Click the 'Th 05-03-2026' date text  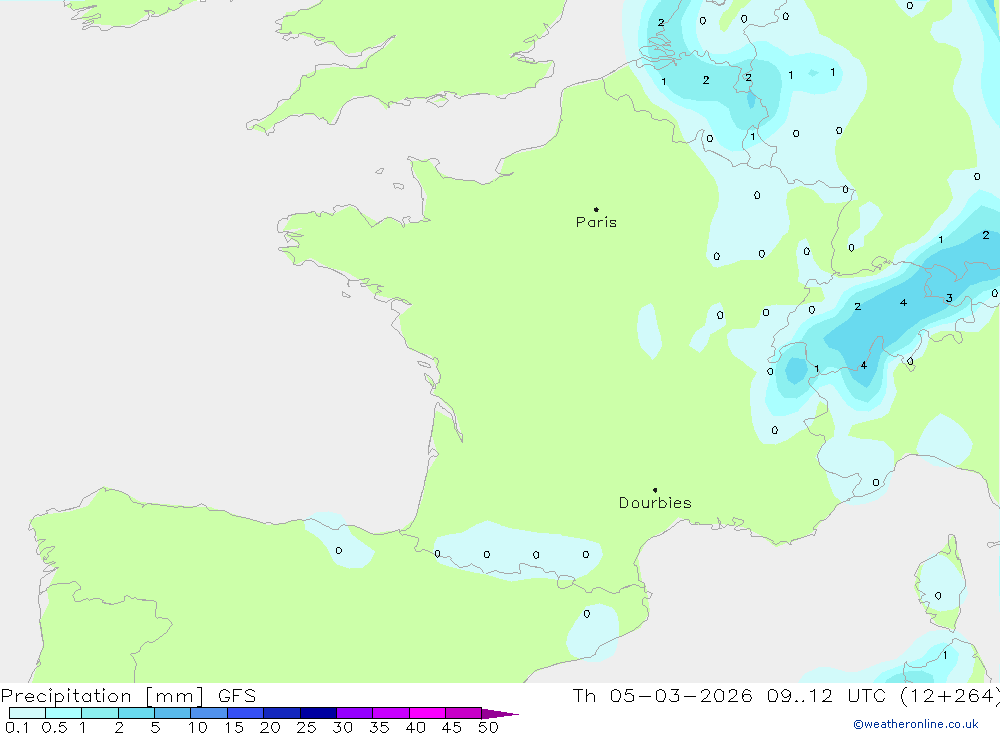[662, 695]
